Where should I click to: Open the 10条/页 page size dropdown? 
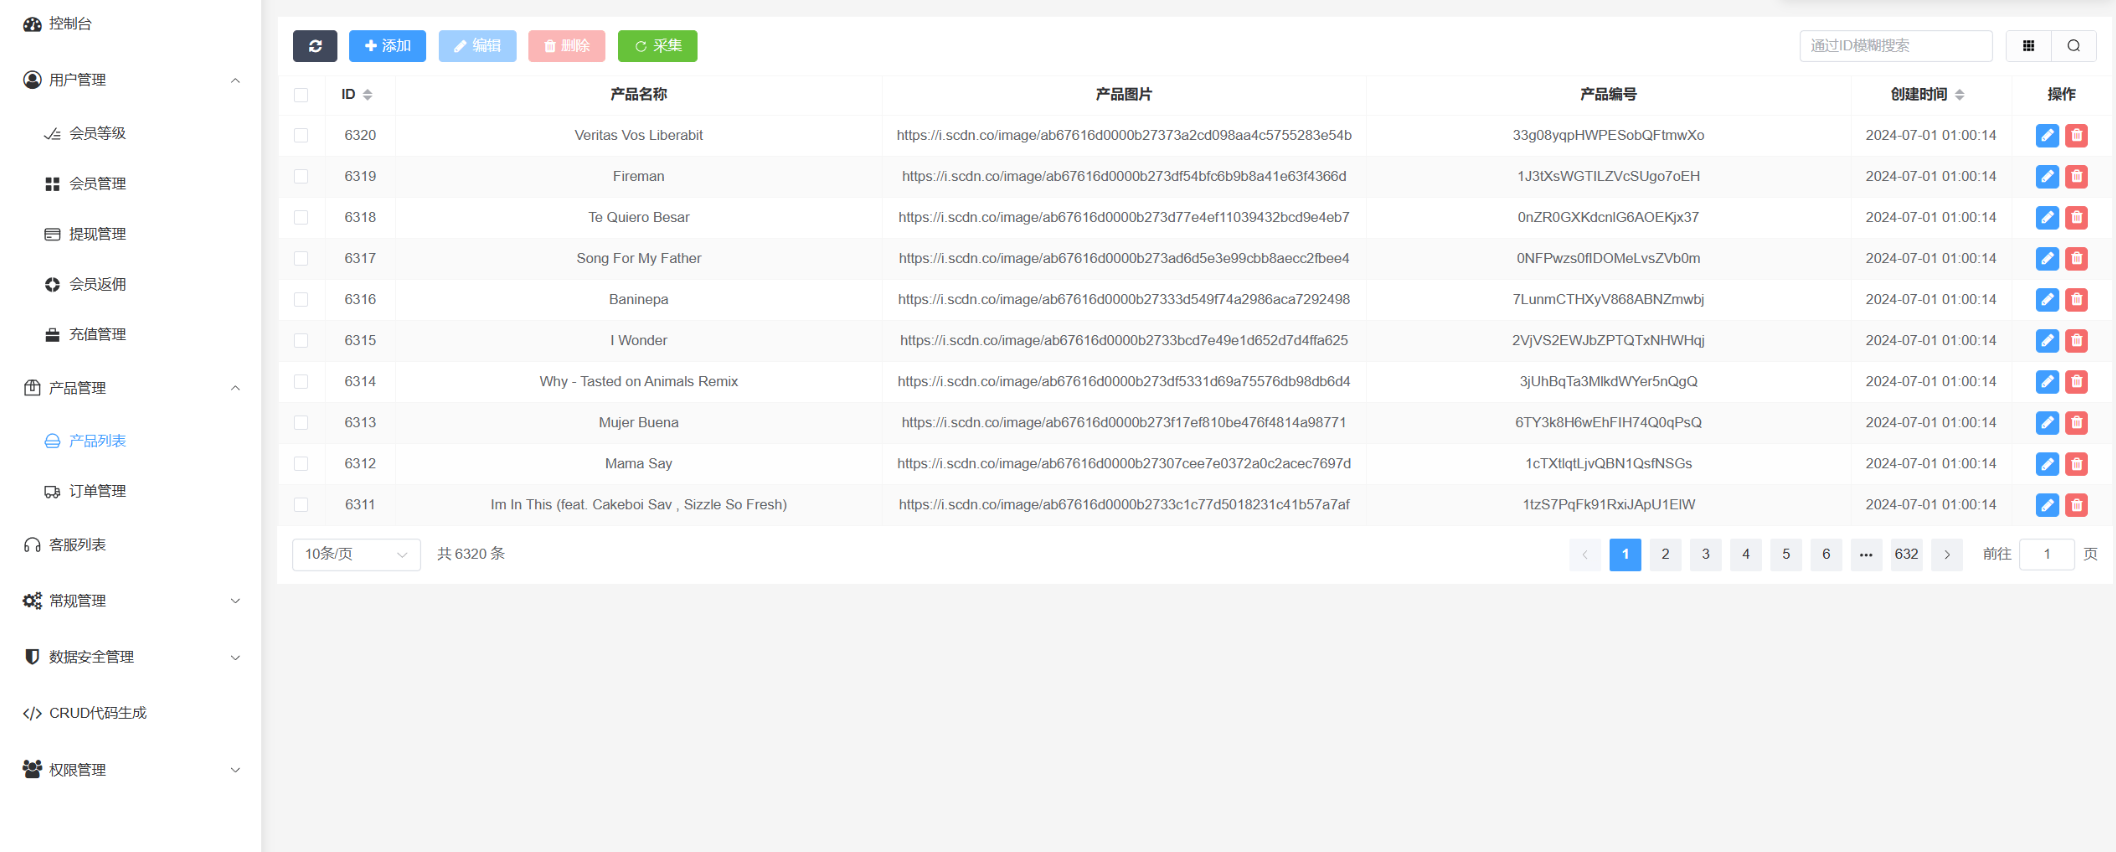pyautogui.click(x=356, y=554)
